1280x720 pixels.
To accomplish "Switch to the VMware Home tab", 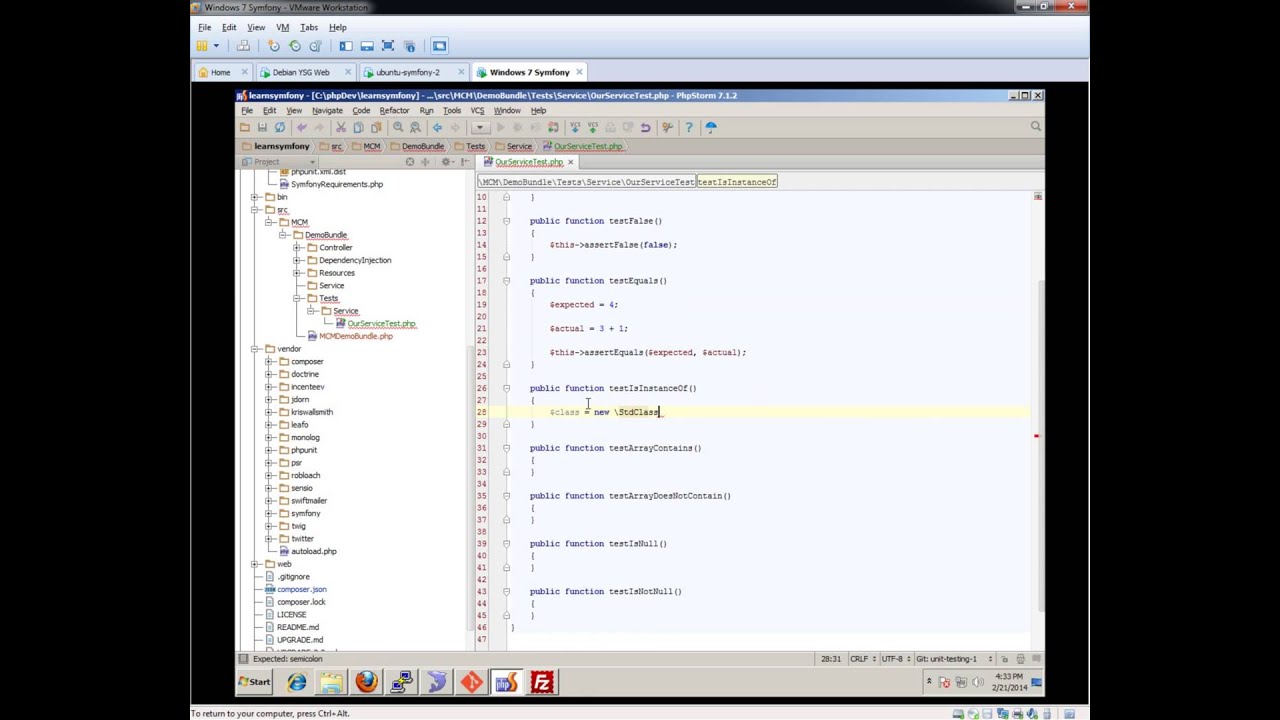I will tap(220, 72).
